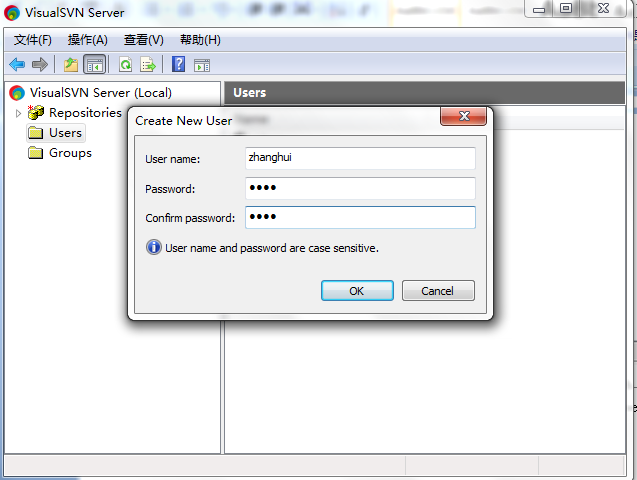
Task: Minimize the VisualSVN Server window
Action: coord(539,9)
